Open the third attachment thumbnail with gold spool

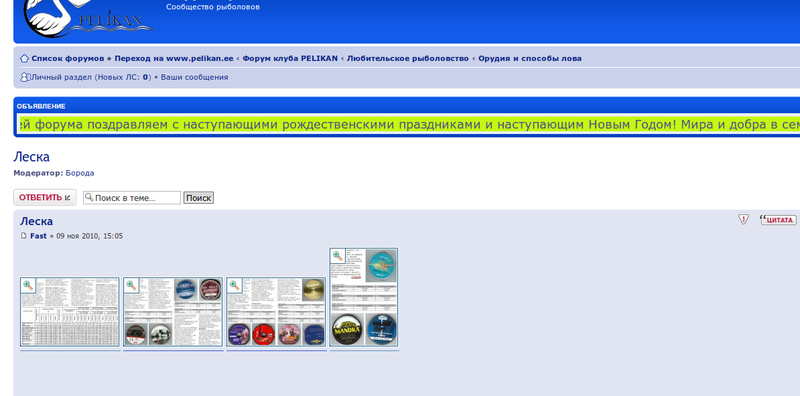(x=276, y=312)
